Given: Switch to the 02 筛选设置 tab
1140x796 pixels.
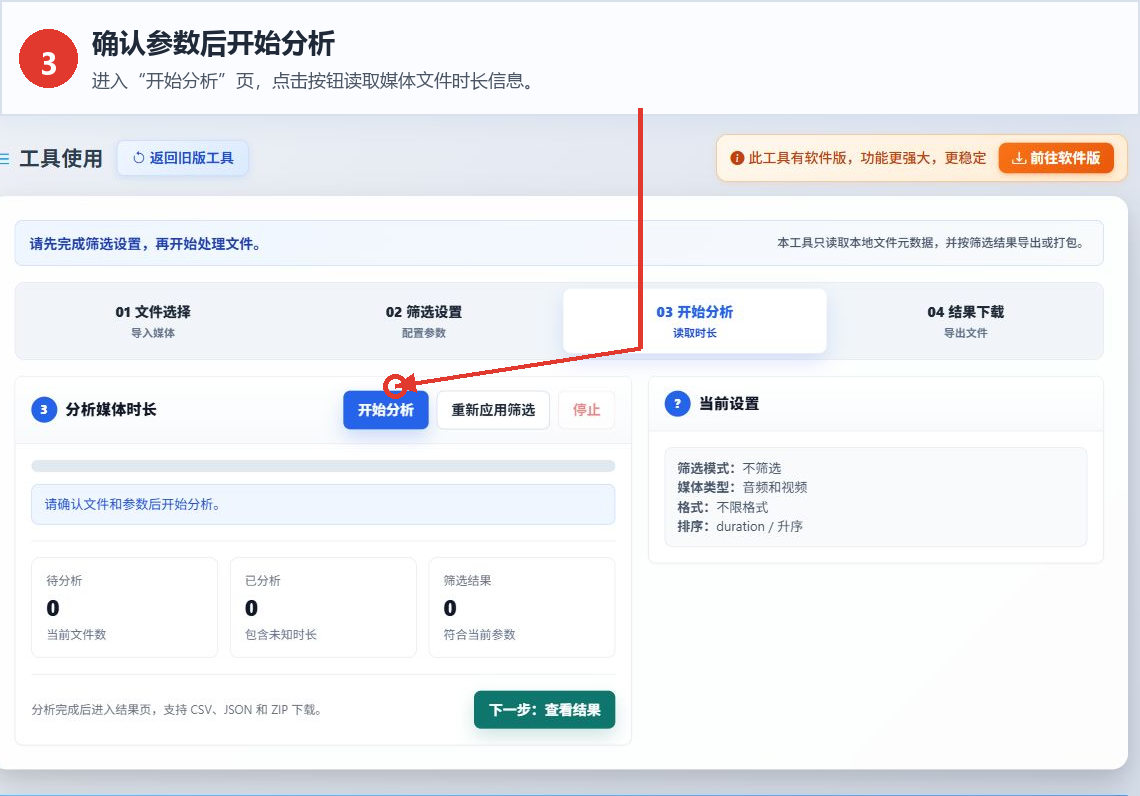Looking at the screenshot, I should [x=424, y=321].
